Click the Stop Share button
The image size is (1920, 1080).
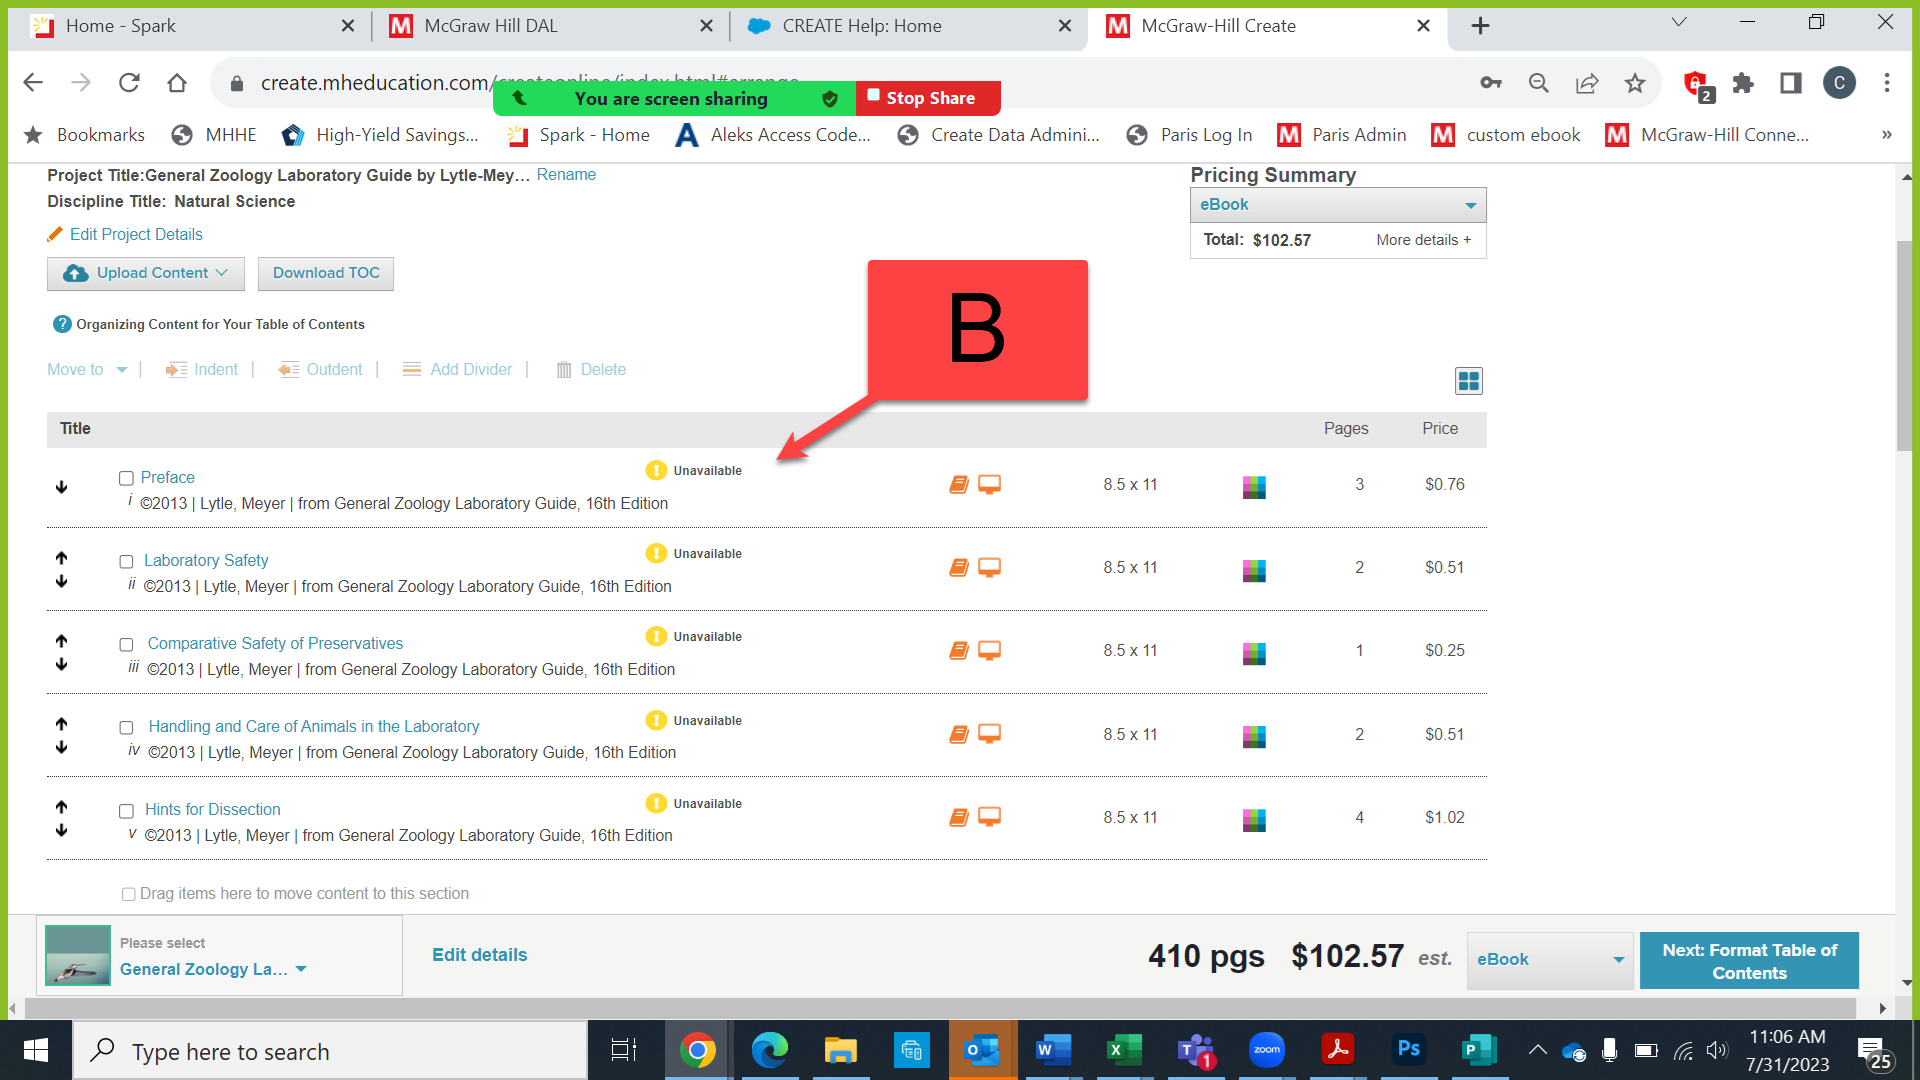coord(927,98)
